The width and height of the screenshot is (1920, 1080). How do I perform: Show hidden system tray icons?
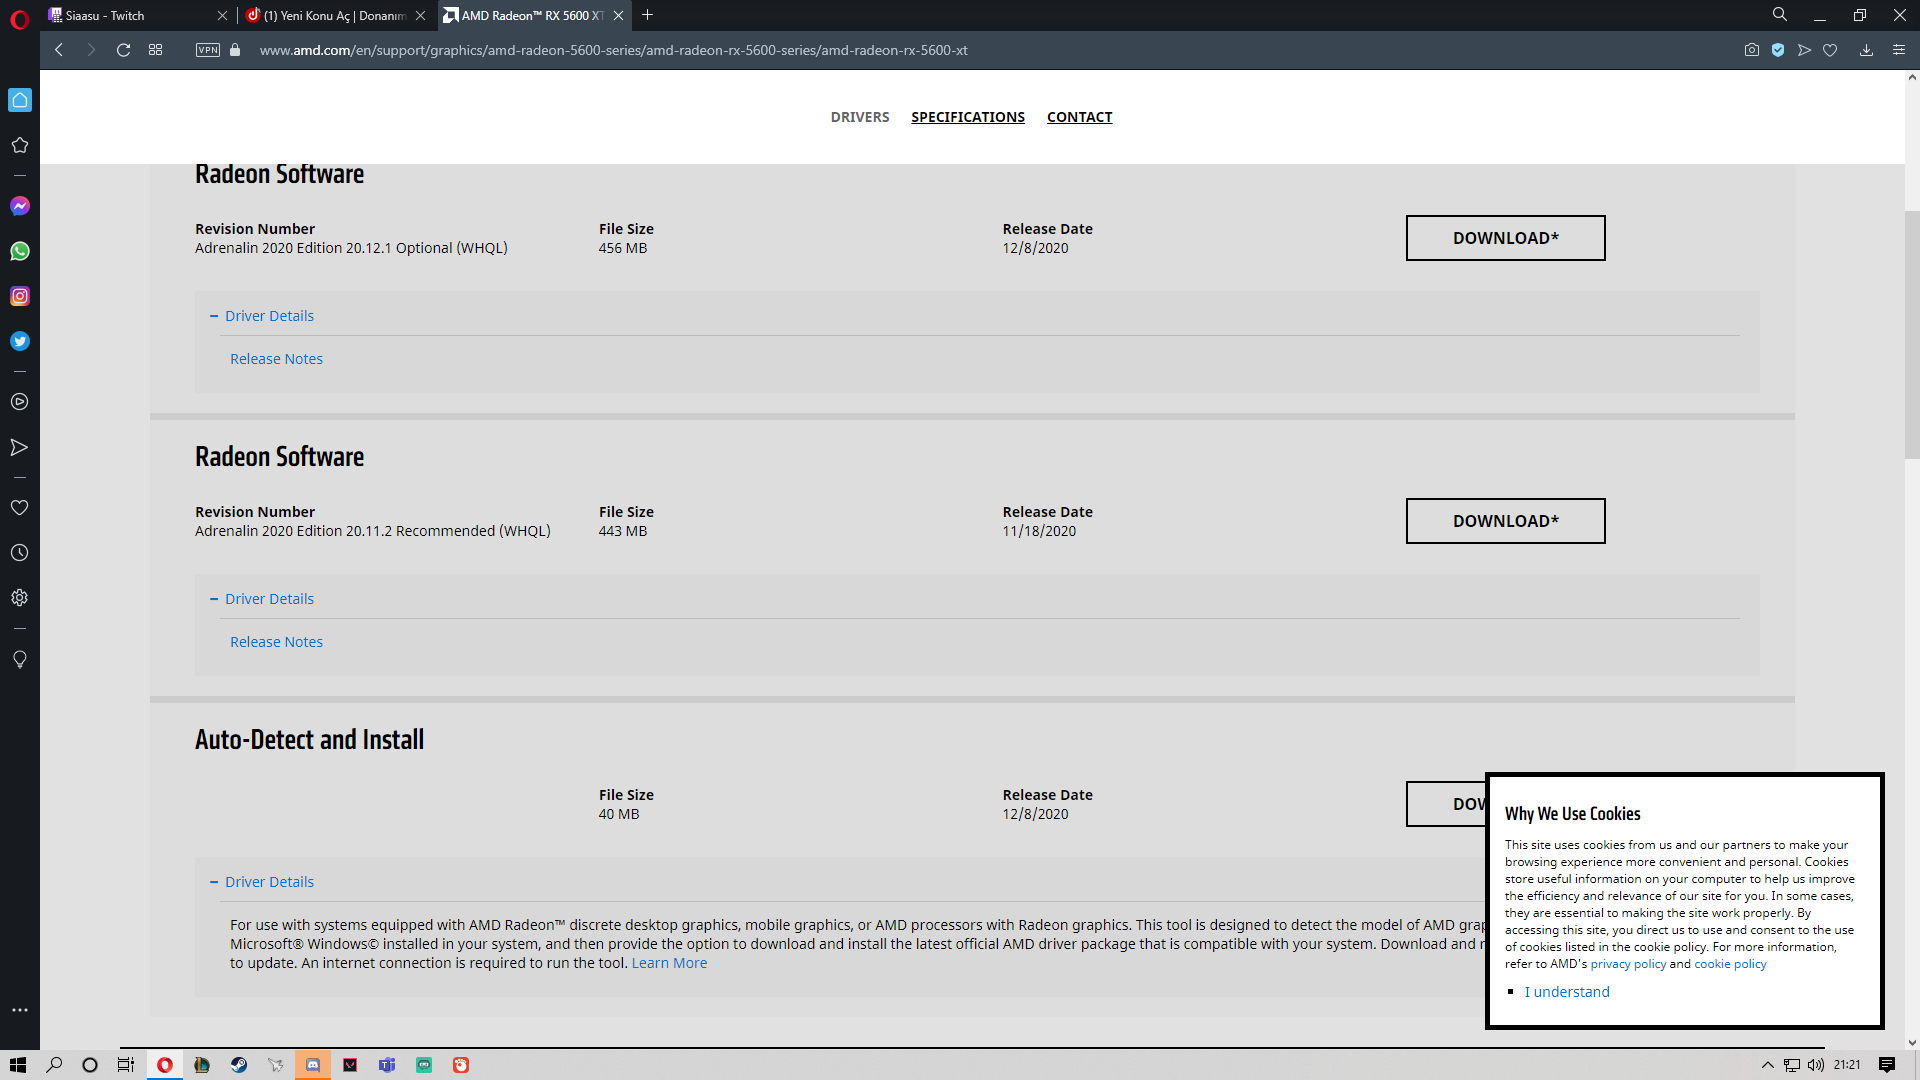[x=1767, y=1065]
